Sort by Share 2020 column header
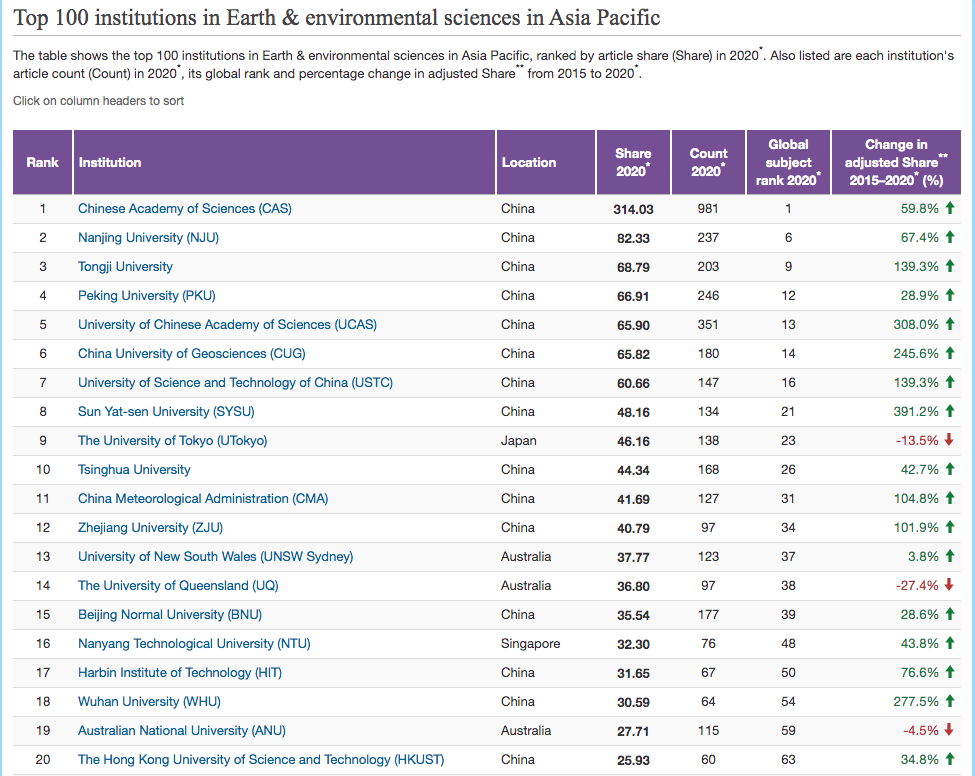Image resolution: width=975 pixels, height=776 pixels. tap(633, 162)
